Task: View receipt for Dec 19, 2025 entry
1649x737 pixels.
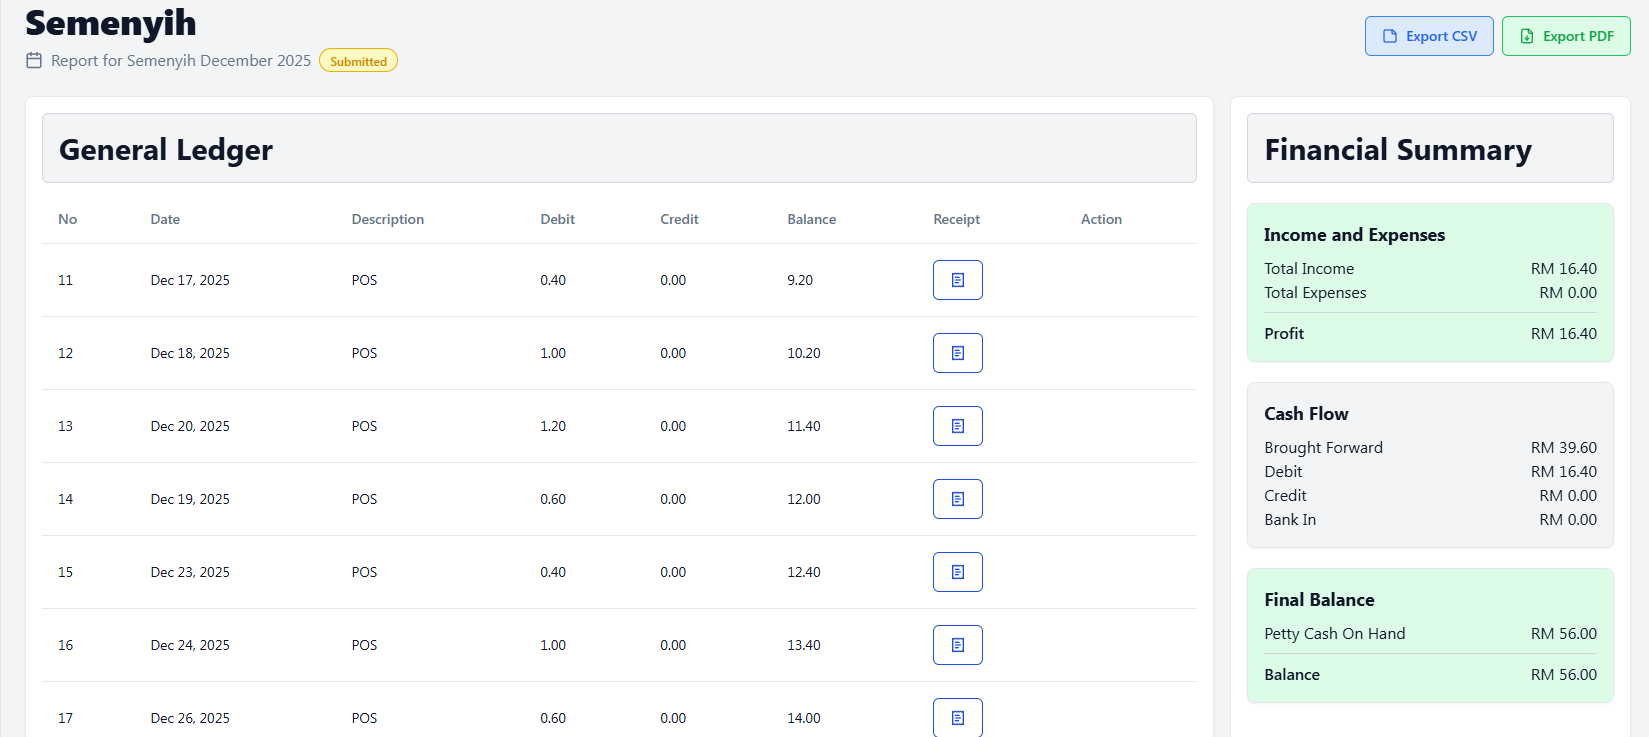Action: (x=957, y=499)
